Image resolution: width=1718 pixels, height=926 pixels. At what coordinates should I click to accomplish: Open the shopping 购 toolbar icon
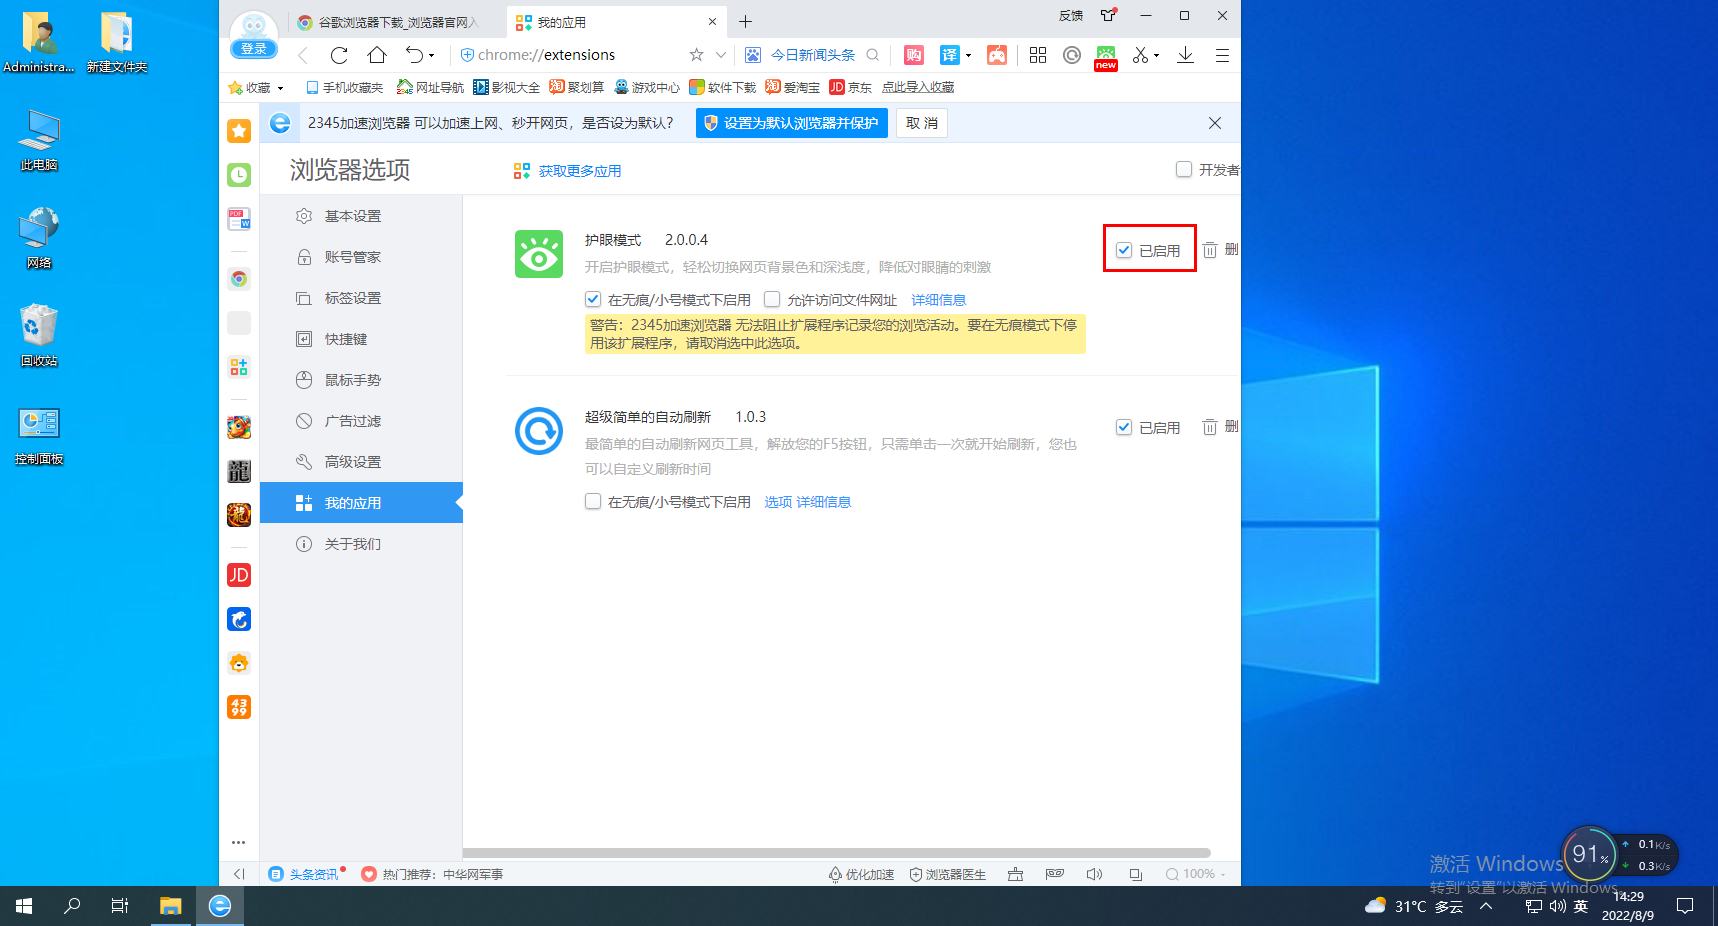[914, 55]
